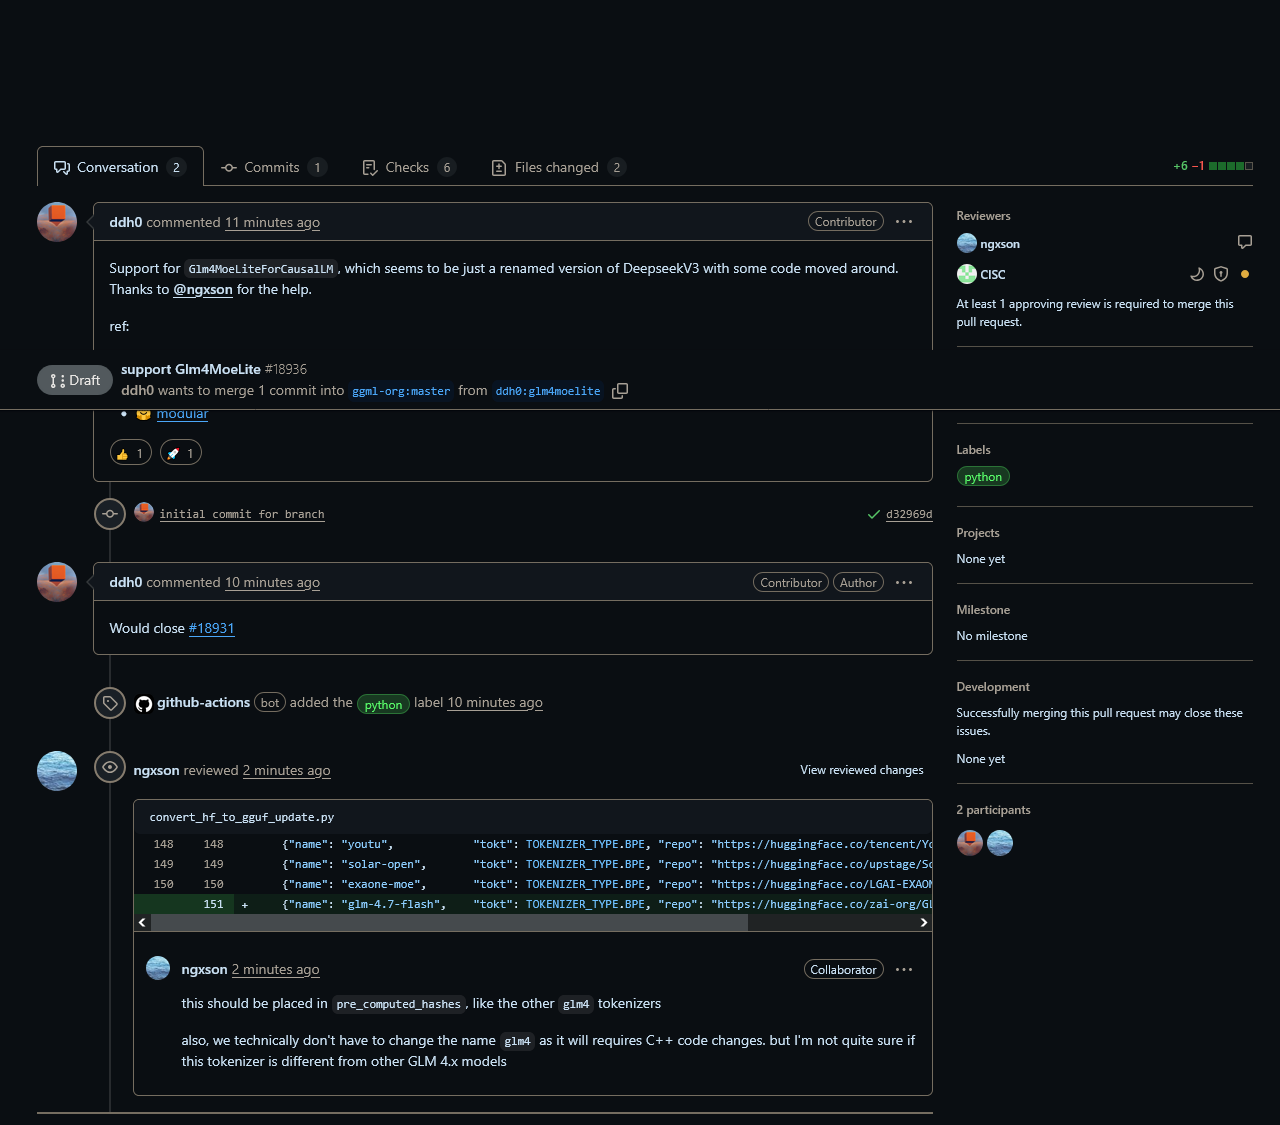Image resolution: width=1280 pixels, height=1125 pixels.
Task: Click View reviewed changes
Action: click(x=862, y=770)
